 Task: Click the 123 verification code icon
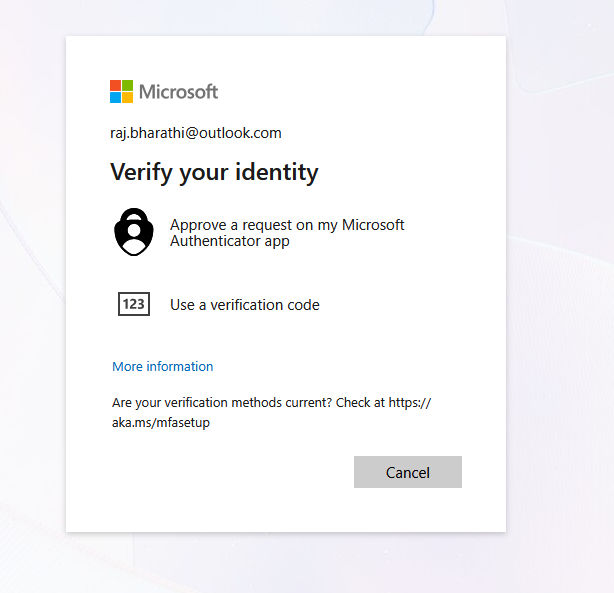(134, 304)
